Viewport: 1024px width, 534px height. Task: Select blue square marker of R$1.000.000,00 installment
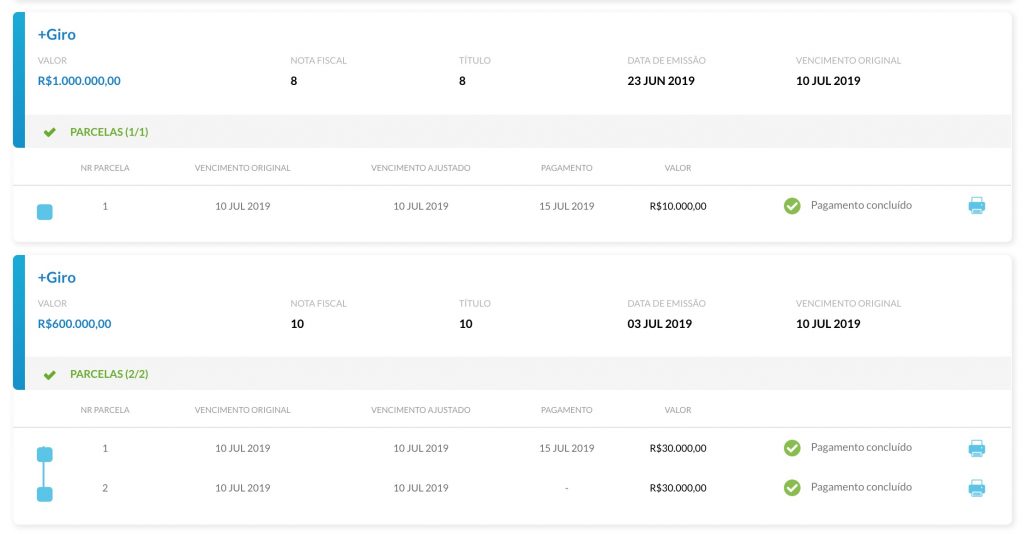[44, 212]
